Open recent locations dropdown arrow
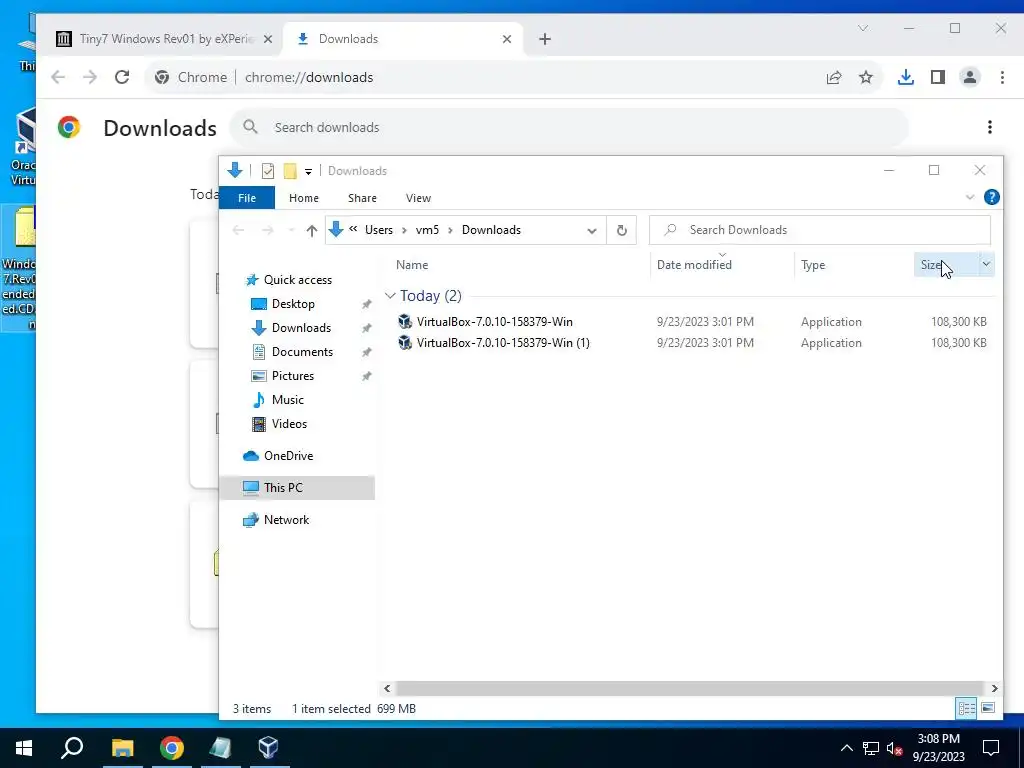 click(x=291, y=230)
